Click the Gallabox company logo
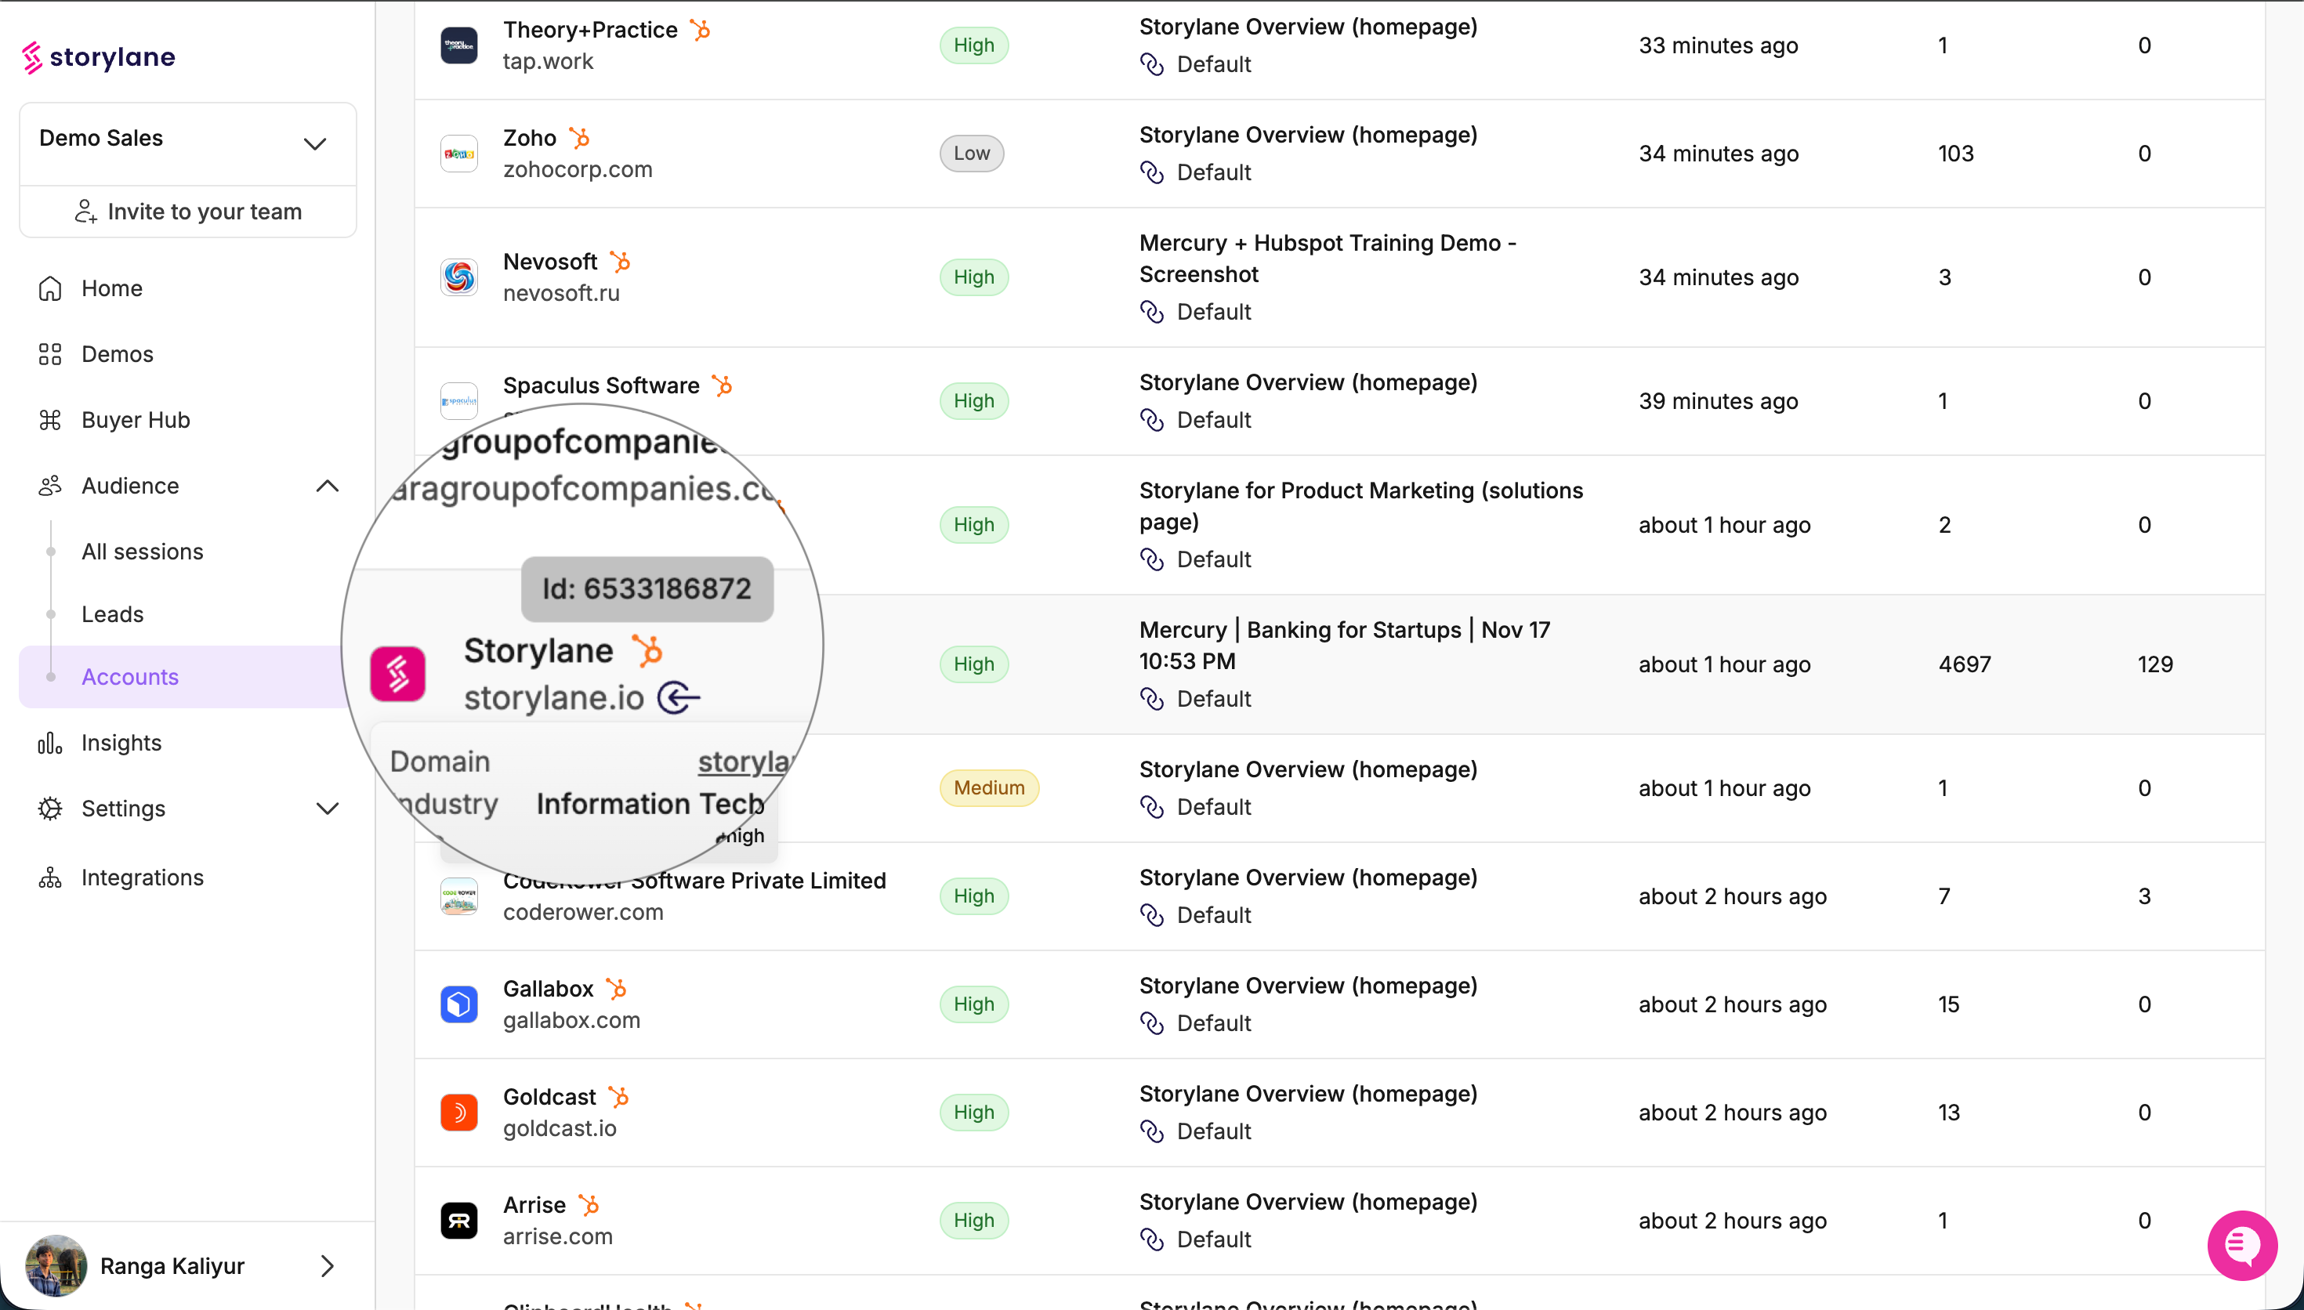 [459, 1004]
